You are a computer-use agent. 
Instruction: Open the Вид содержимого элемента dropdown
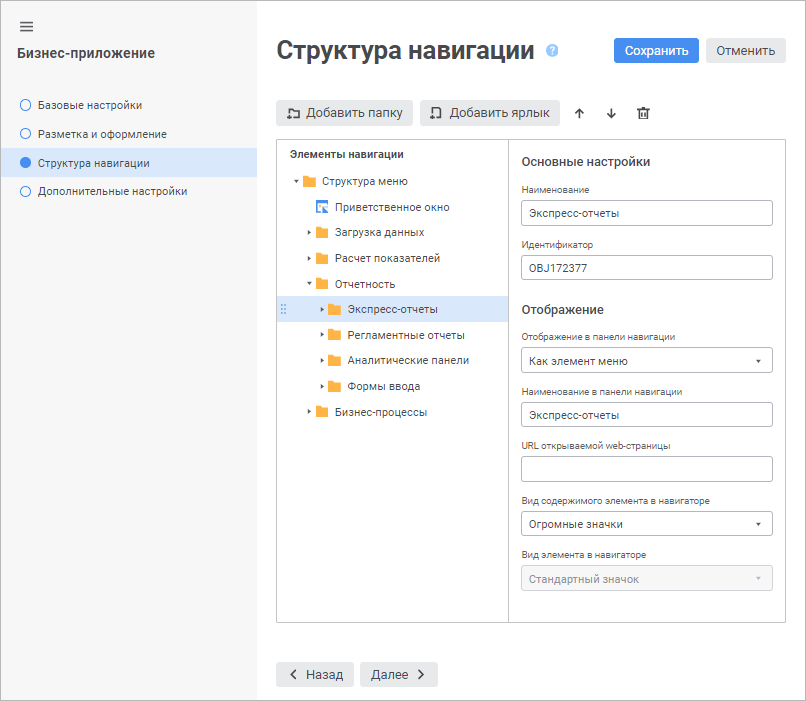point(646,524)
